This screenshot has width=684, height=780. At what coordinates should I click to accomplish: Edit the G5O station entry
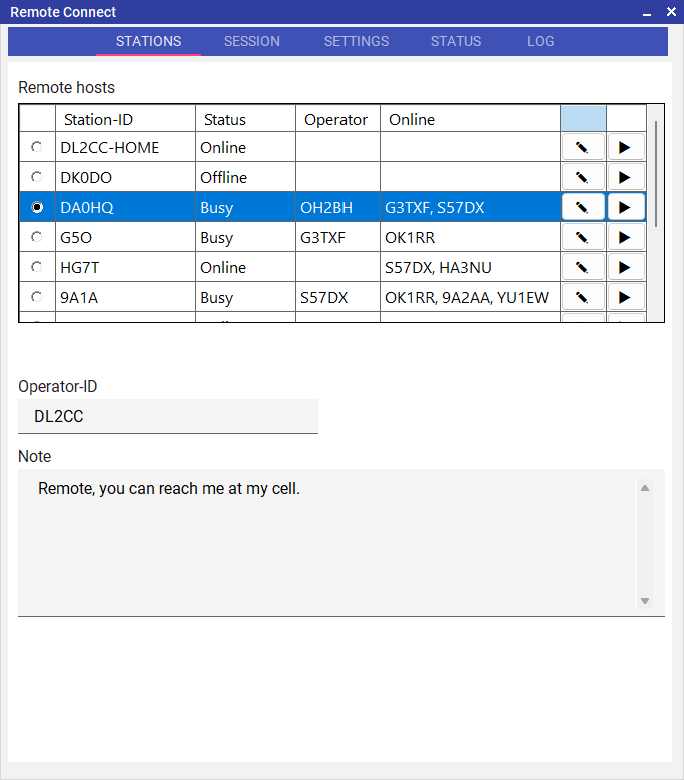coord(583,237)
